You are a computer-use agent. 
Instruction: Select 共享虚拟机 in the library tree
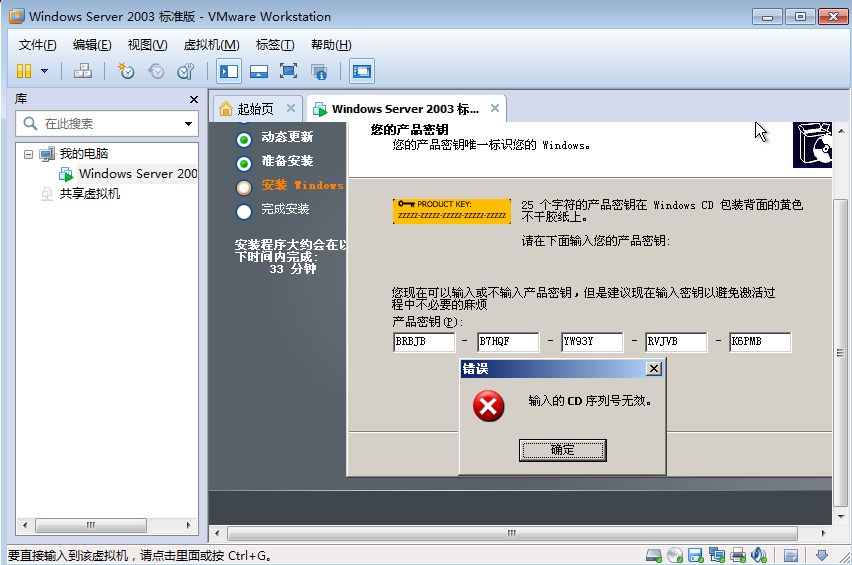pos(90,194)
